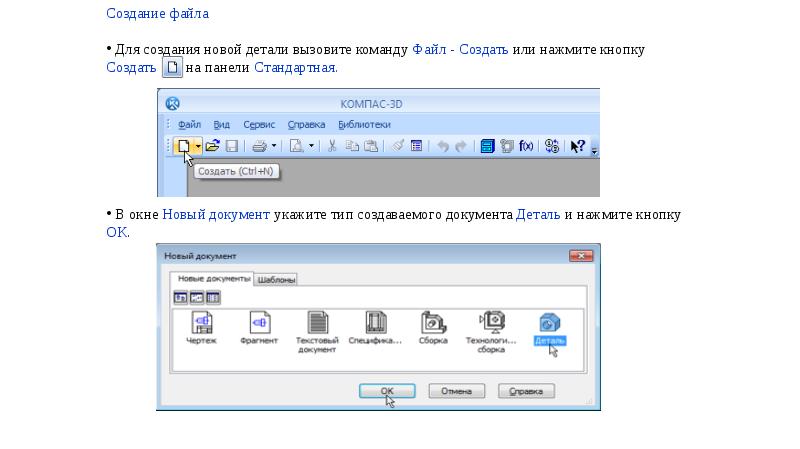Click the Open file folder icon

212,146
